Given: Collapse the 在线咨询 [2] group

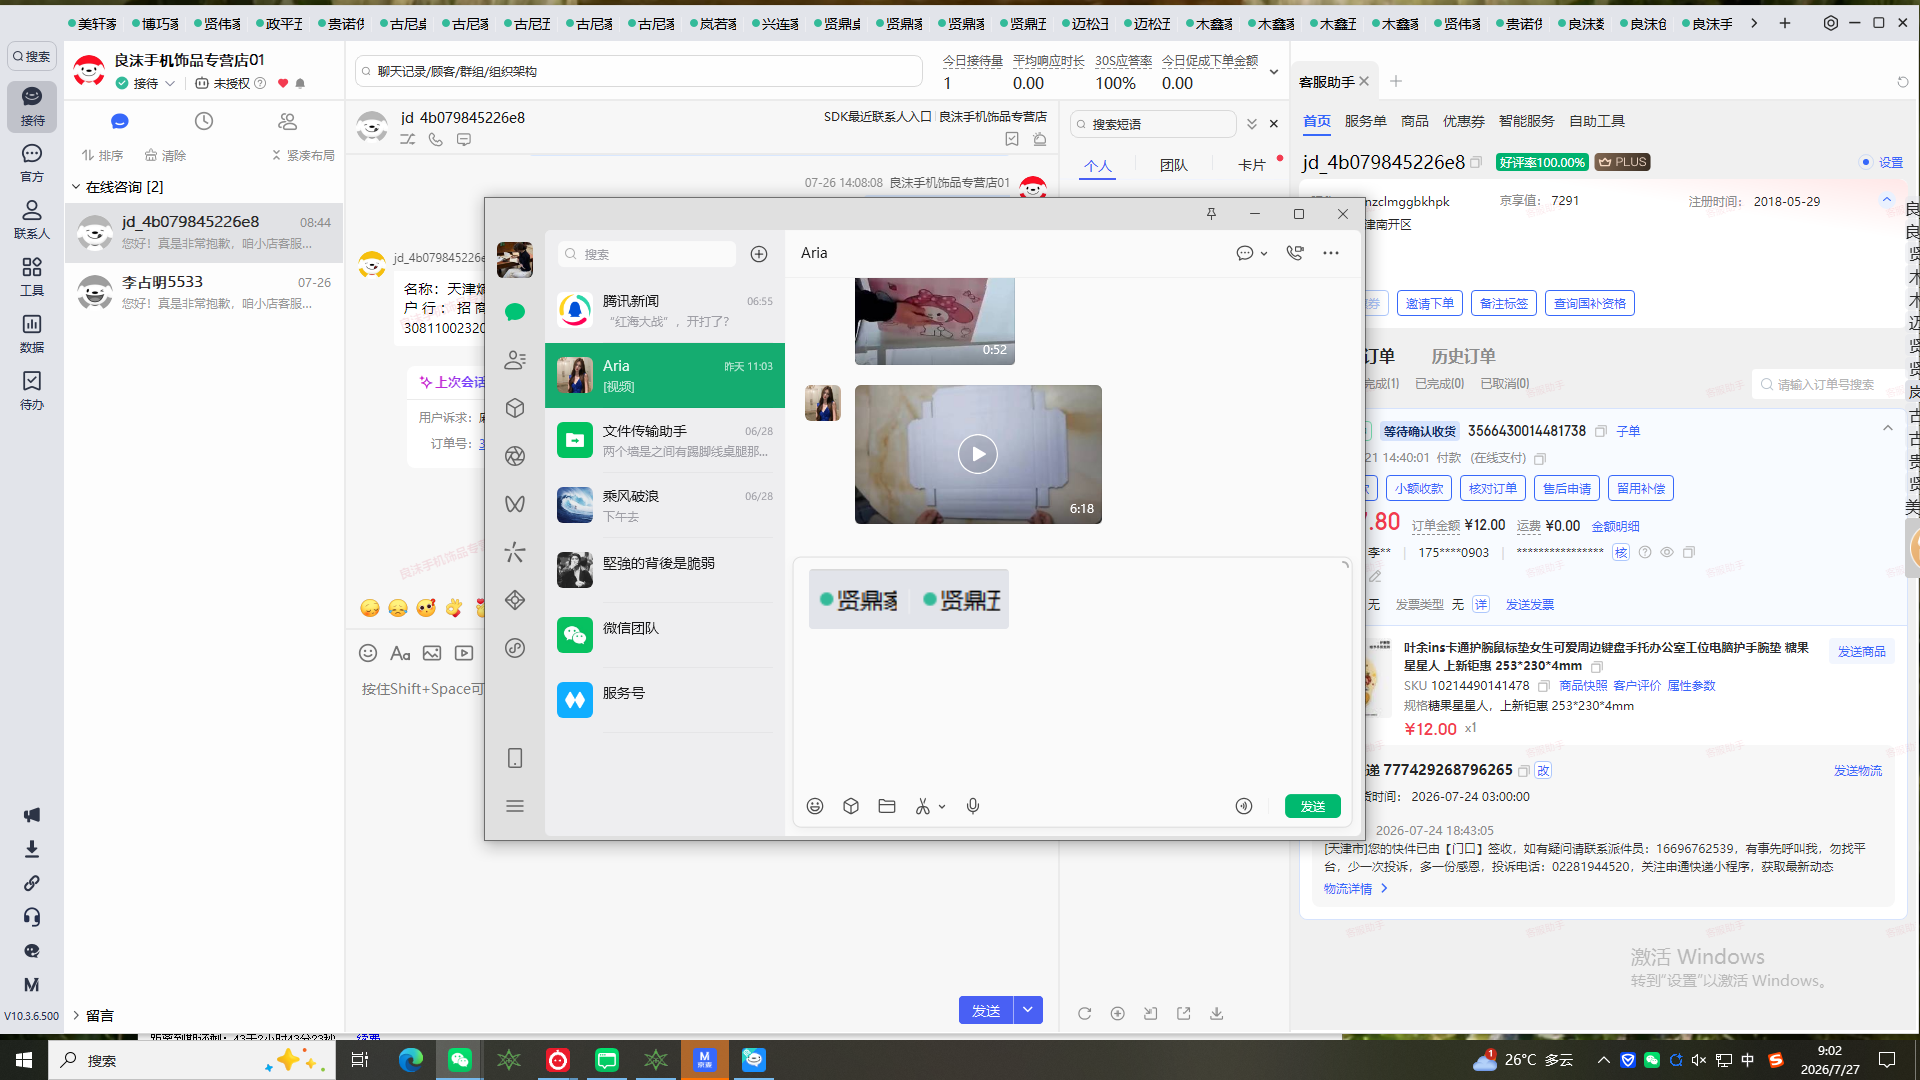Looking at the screenshot, I should tap(76, 187).
